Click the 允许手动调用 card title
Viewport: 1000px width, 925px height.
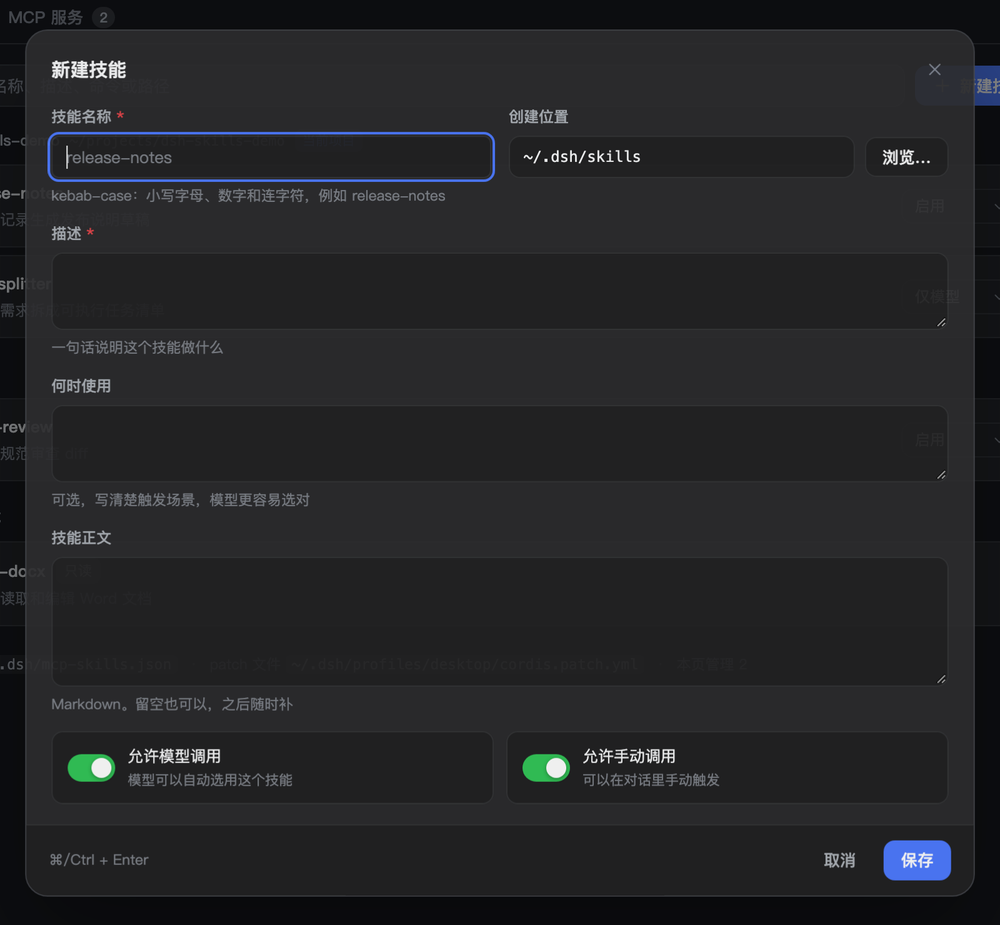coord(629,757)
